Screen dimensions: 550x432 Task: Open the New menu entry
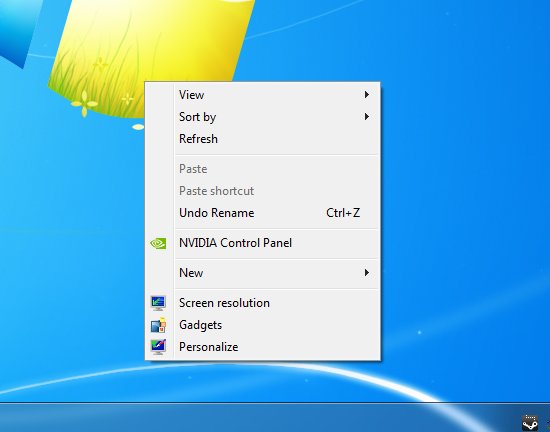262,273
